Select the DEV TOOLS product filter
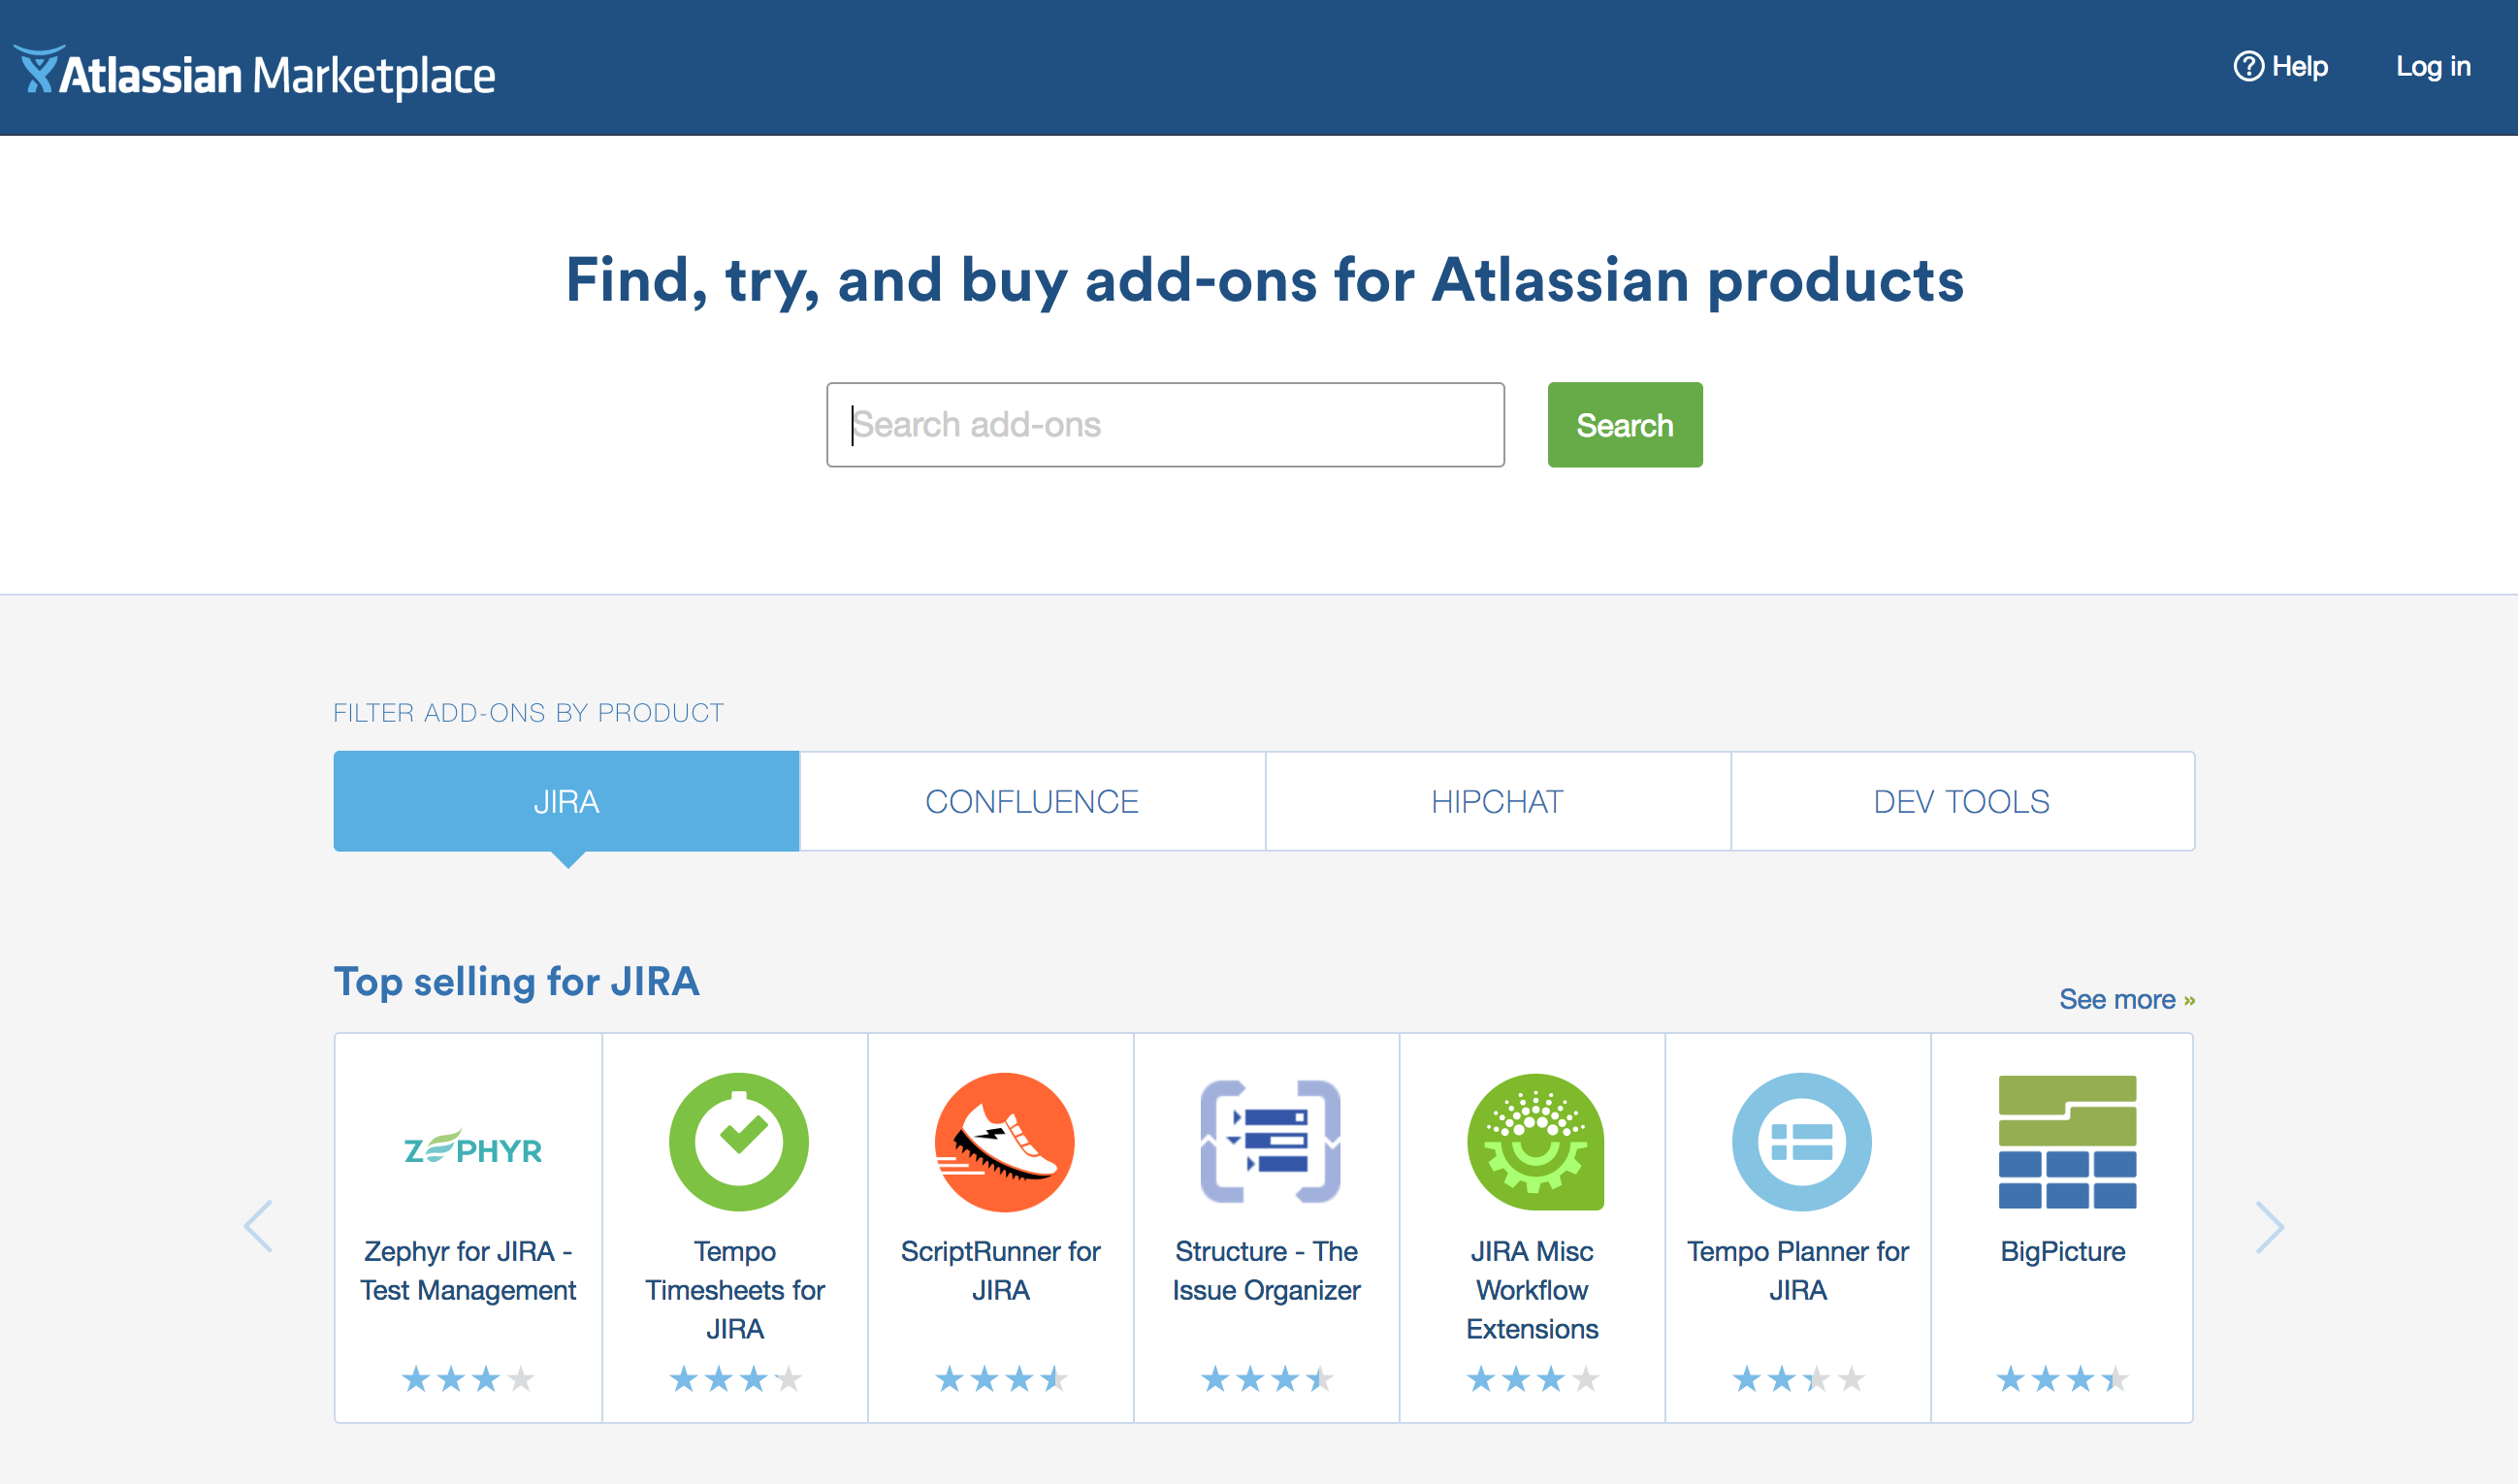Screen dimensions: 2518x1484 [1962, 800]
